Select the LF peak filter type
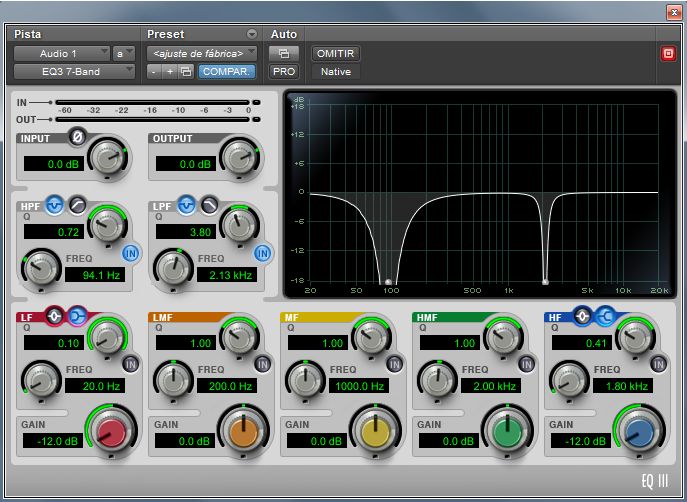 (x=54, y=317)
